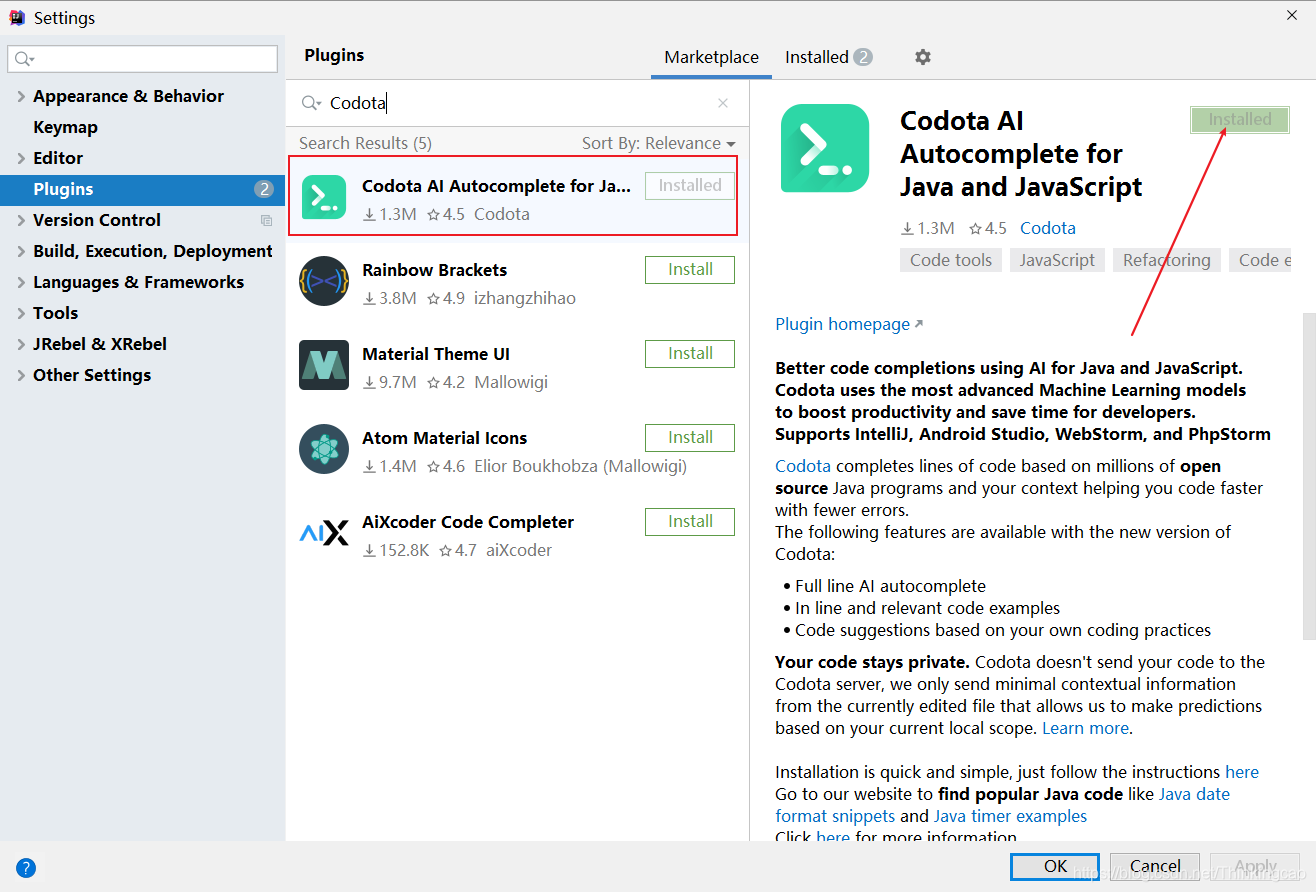1316x892 pixels.
Task: Clear the plugin search field
Action: click(723, 103)
